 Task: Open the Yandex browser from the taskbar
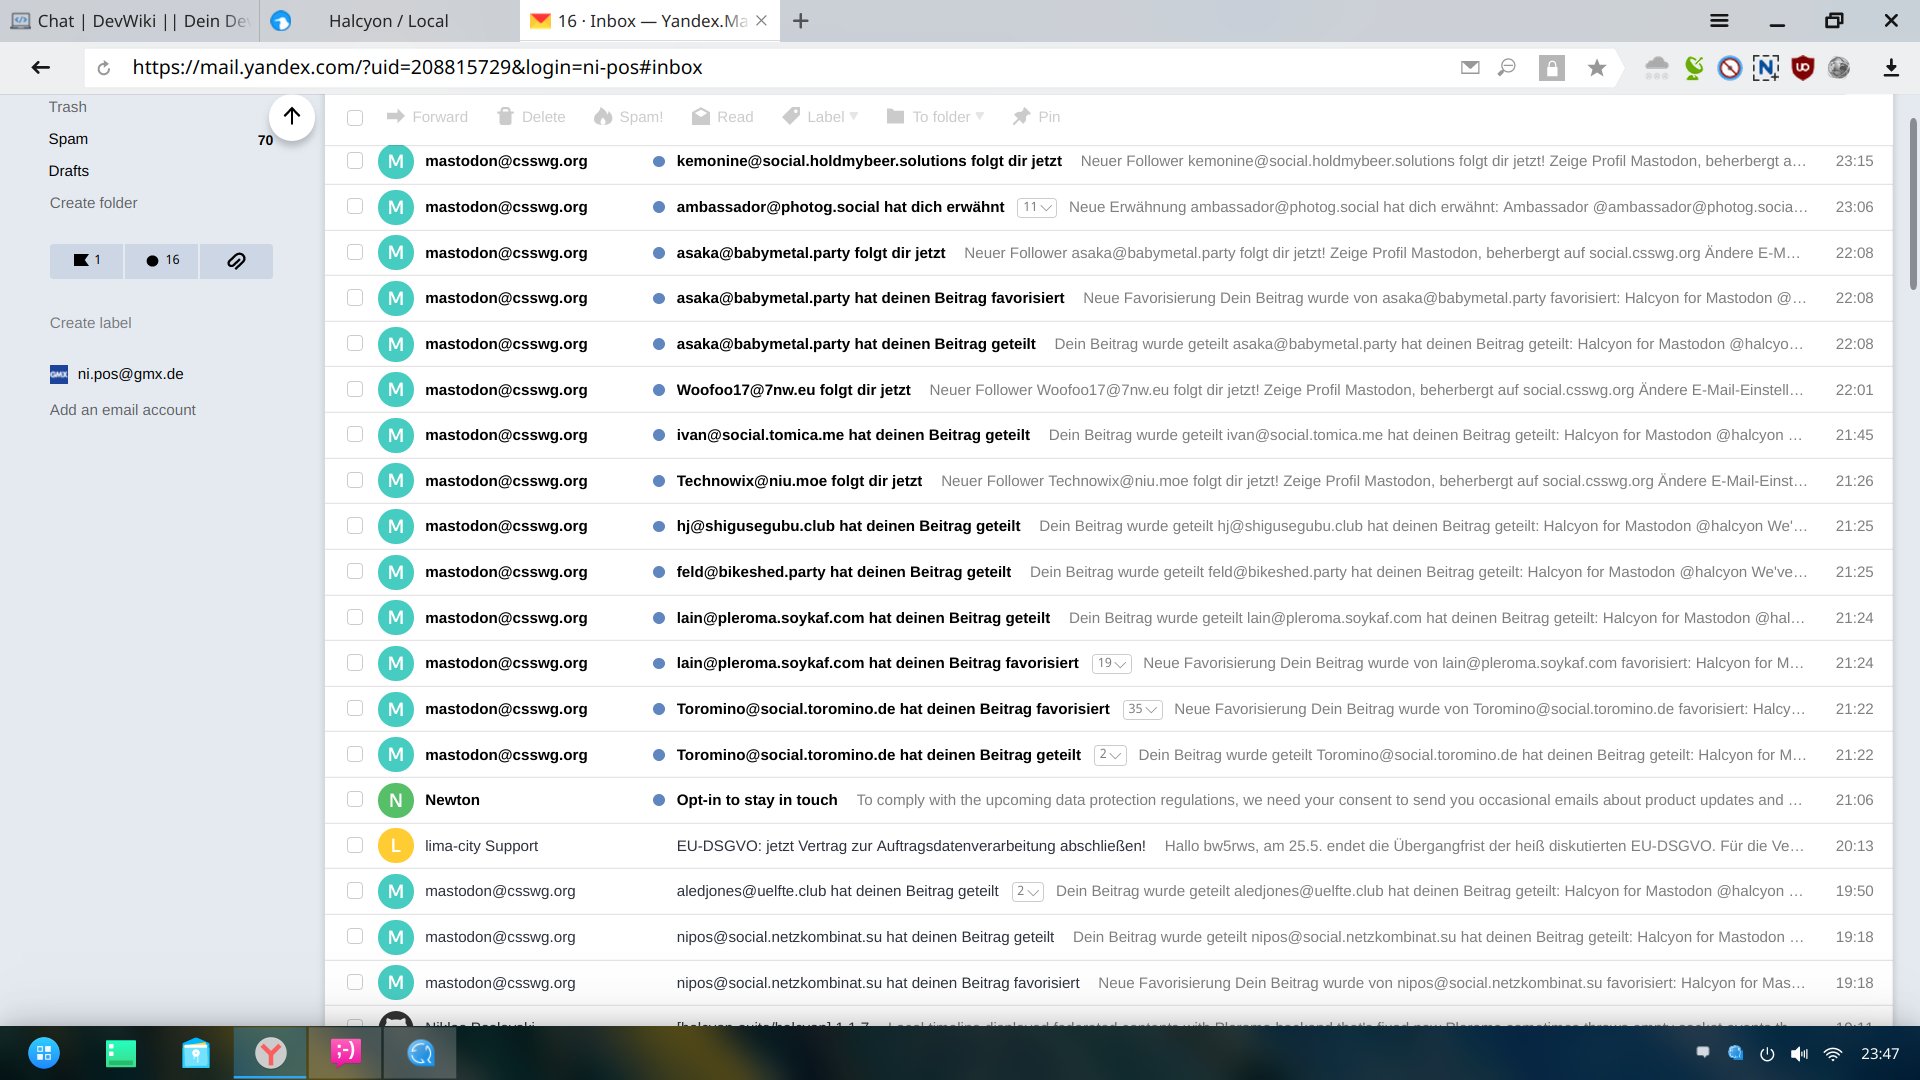tap(270, 1053)
